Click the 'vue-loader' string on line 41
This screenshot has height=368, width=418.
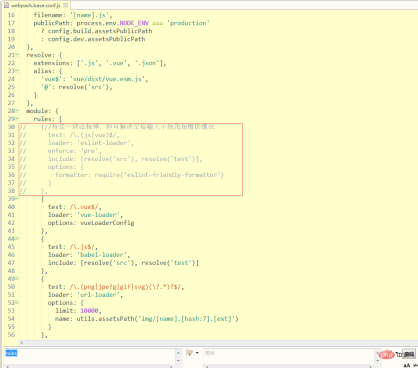[98, 215]
